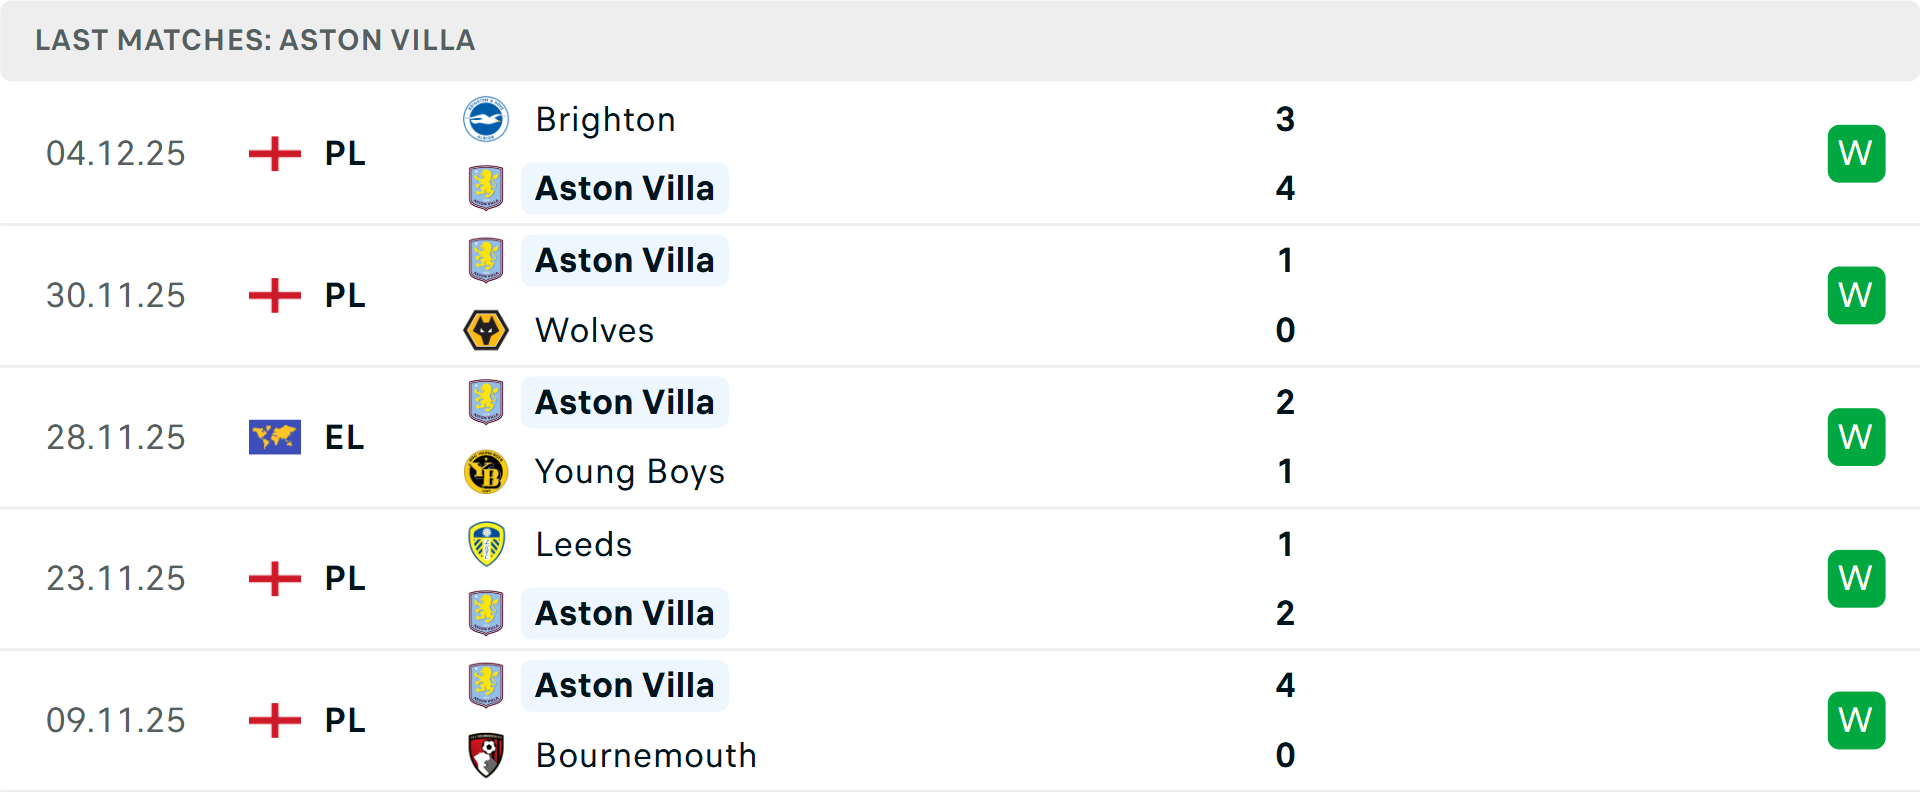1920x792 pixels.
Task: Click the LAST MATCHES: ASTON VILLA header
Action: pos(255,40)
